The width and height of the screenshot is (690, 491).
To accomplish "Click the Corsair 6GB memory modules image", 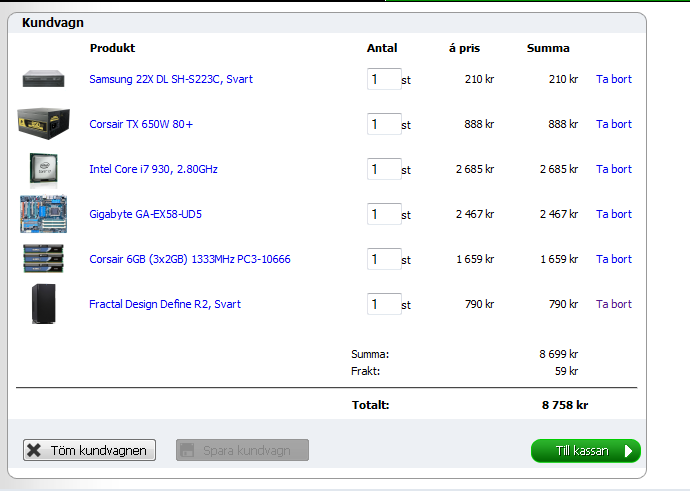I will (x=43, y=259).
